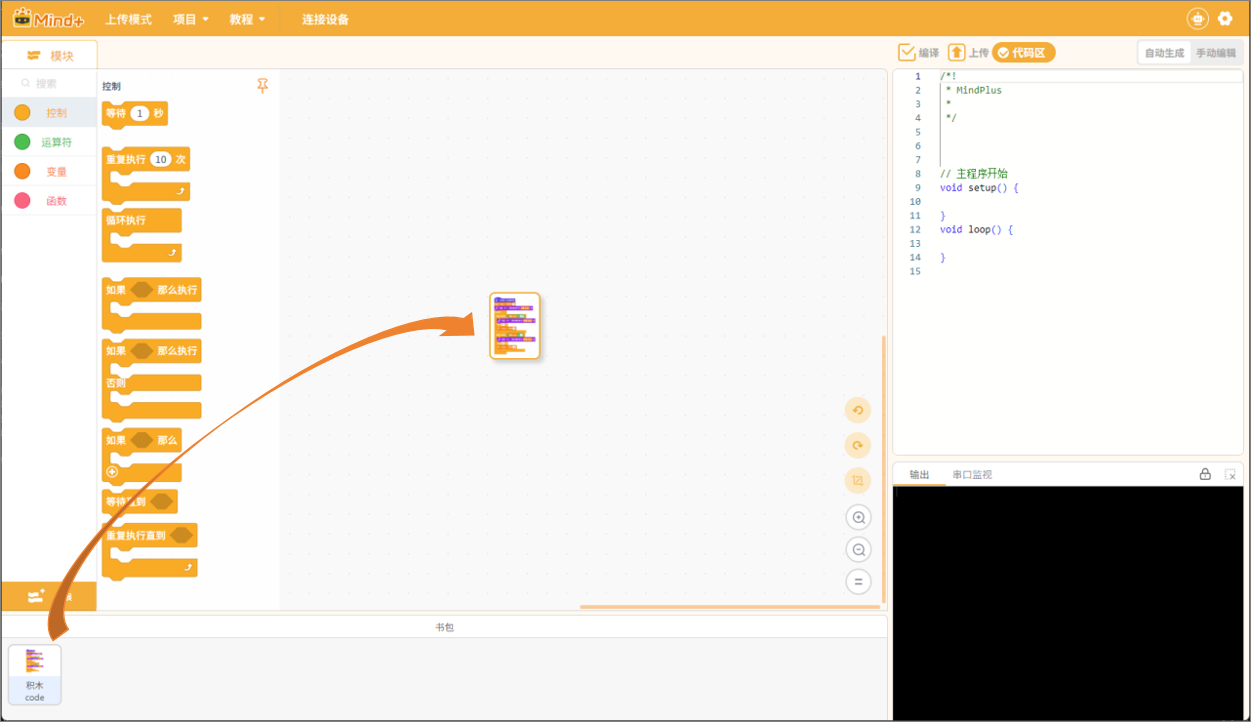Click the clear output icon

[x=1230, y=474]
